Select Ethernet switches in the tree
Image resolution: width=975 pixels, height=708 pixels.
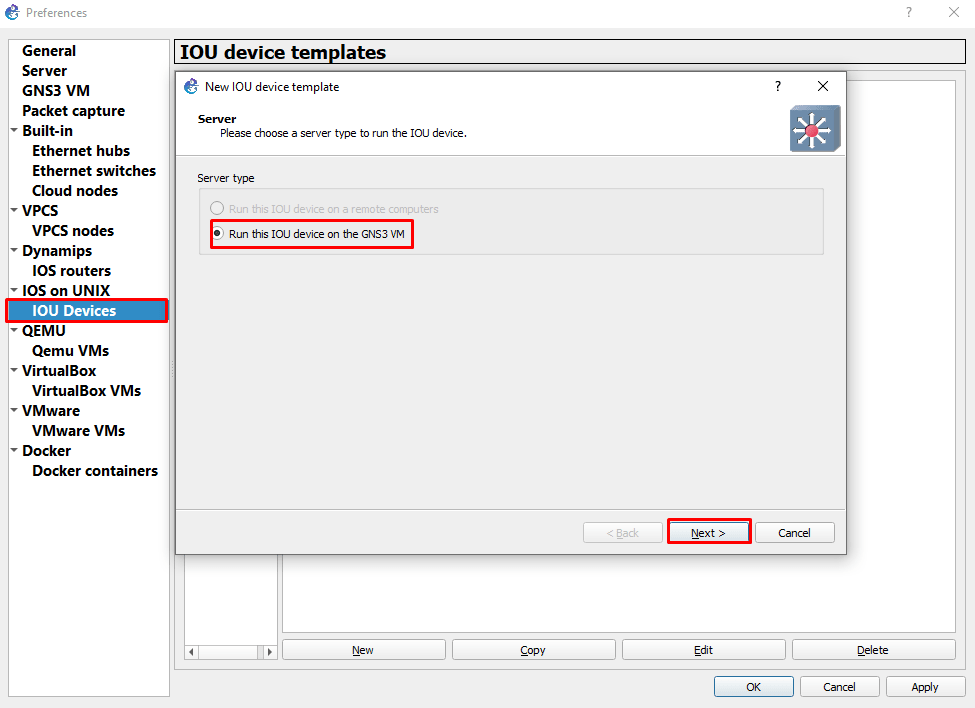pyautogui.click(x=94, y=171)
